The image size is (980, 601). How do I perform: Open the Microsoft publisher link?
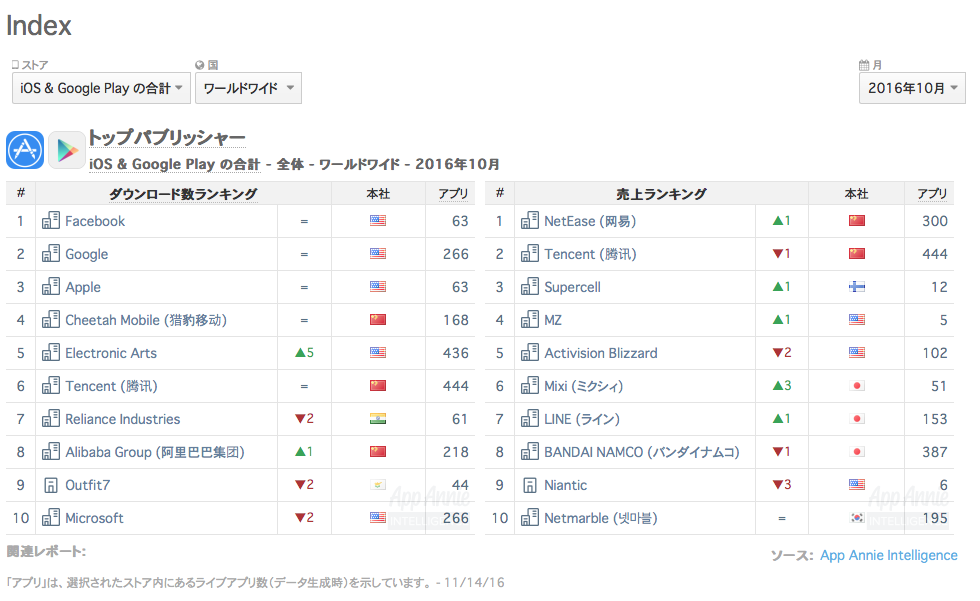pyautogui.click(x=94, y=519)
